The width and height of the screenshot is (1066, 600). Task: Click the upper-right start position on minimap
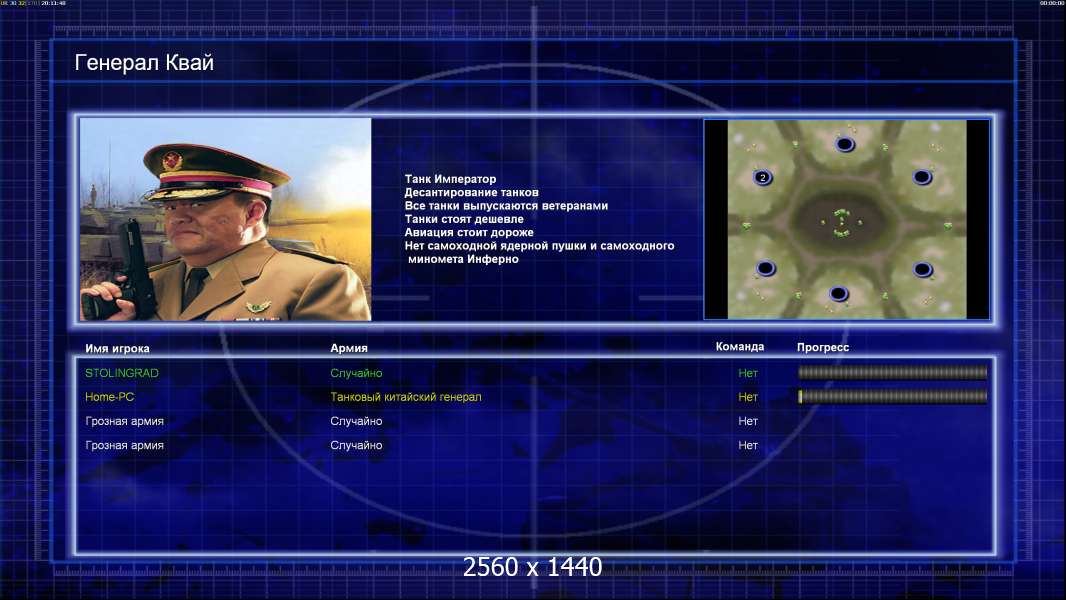[922, 177]
